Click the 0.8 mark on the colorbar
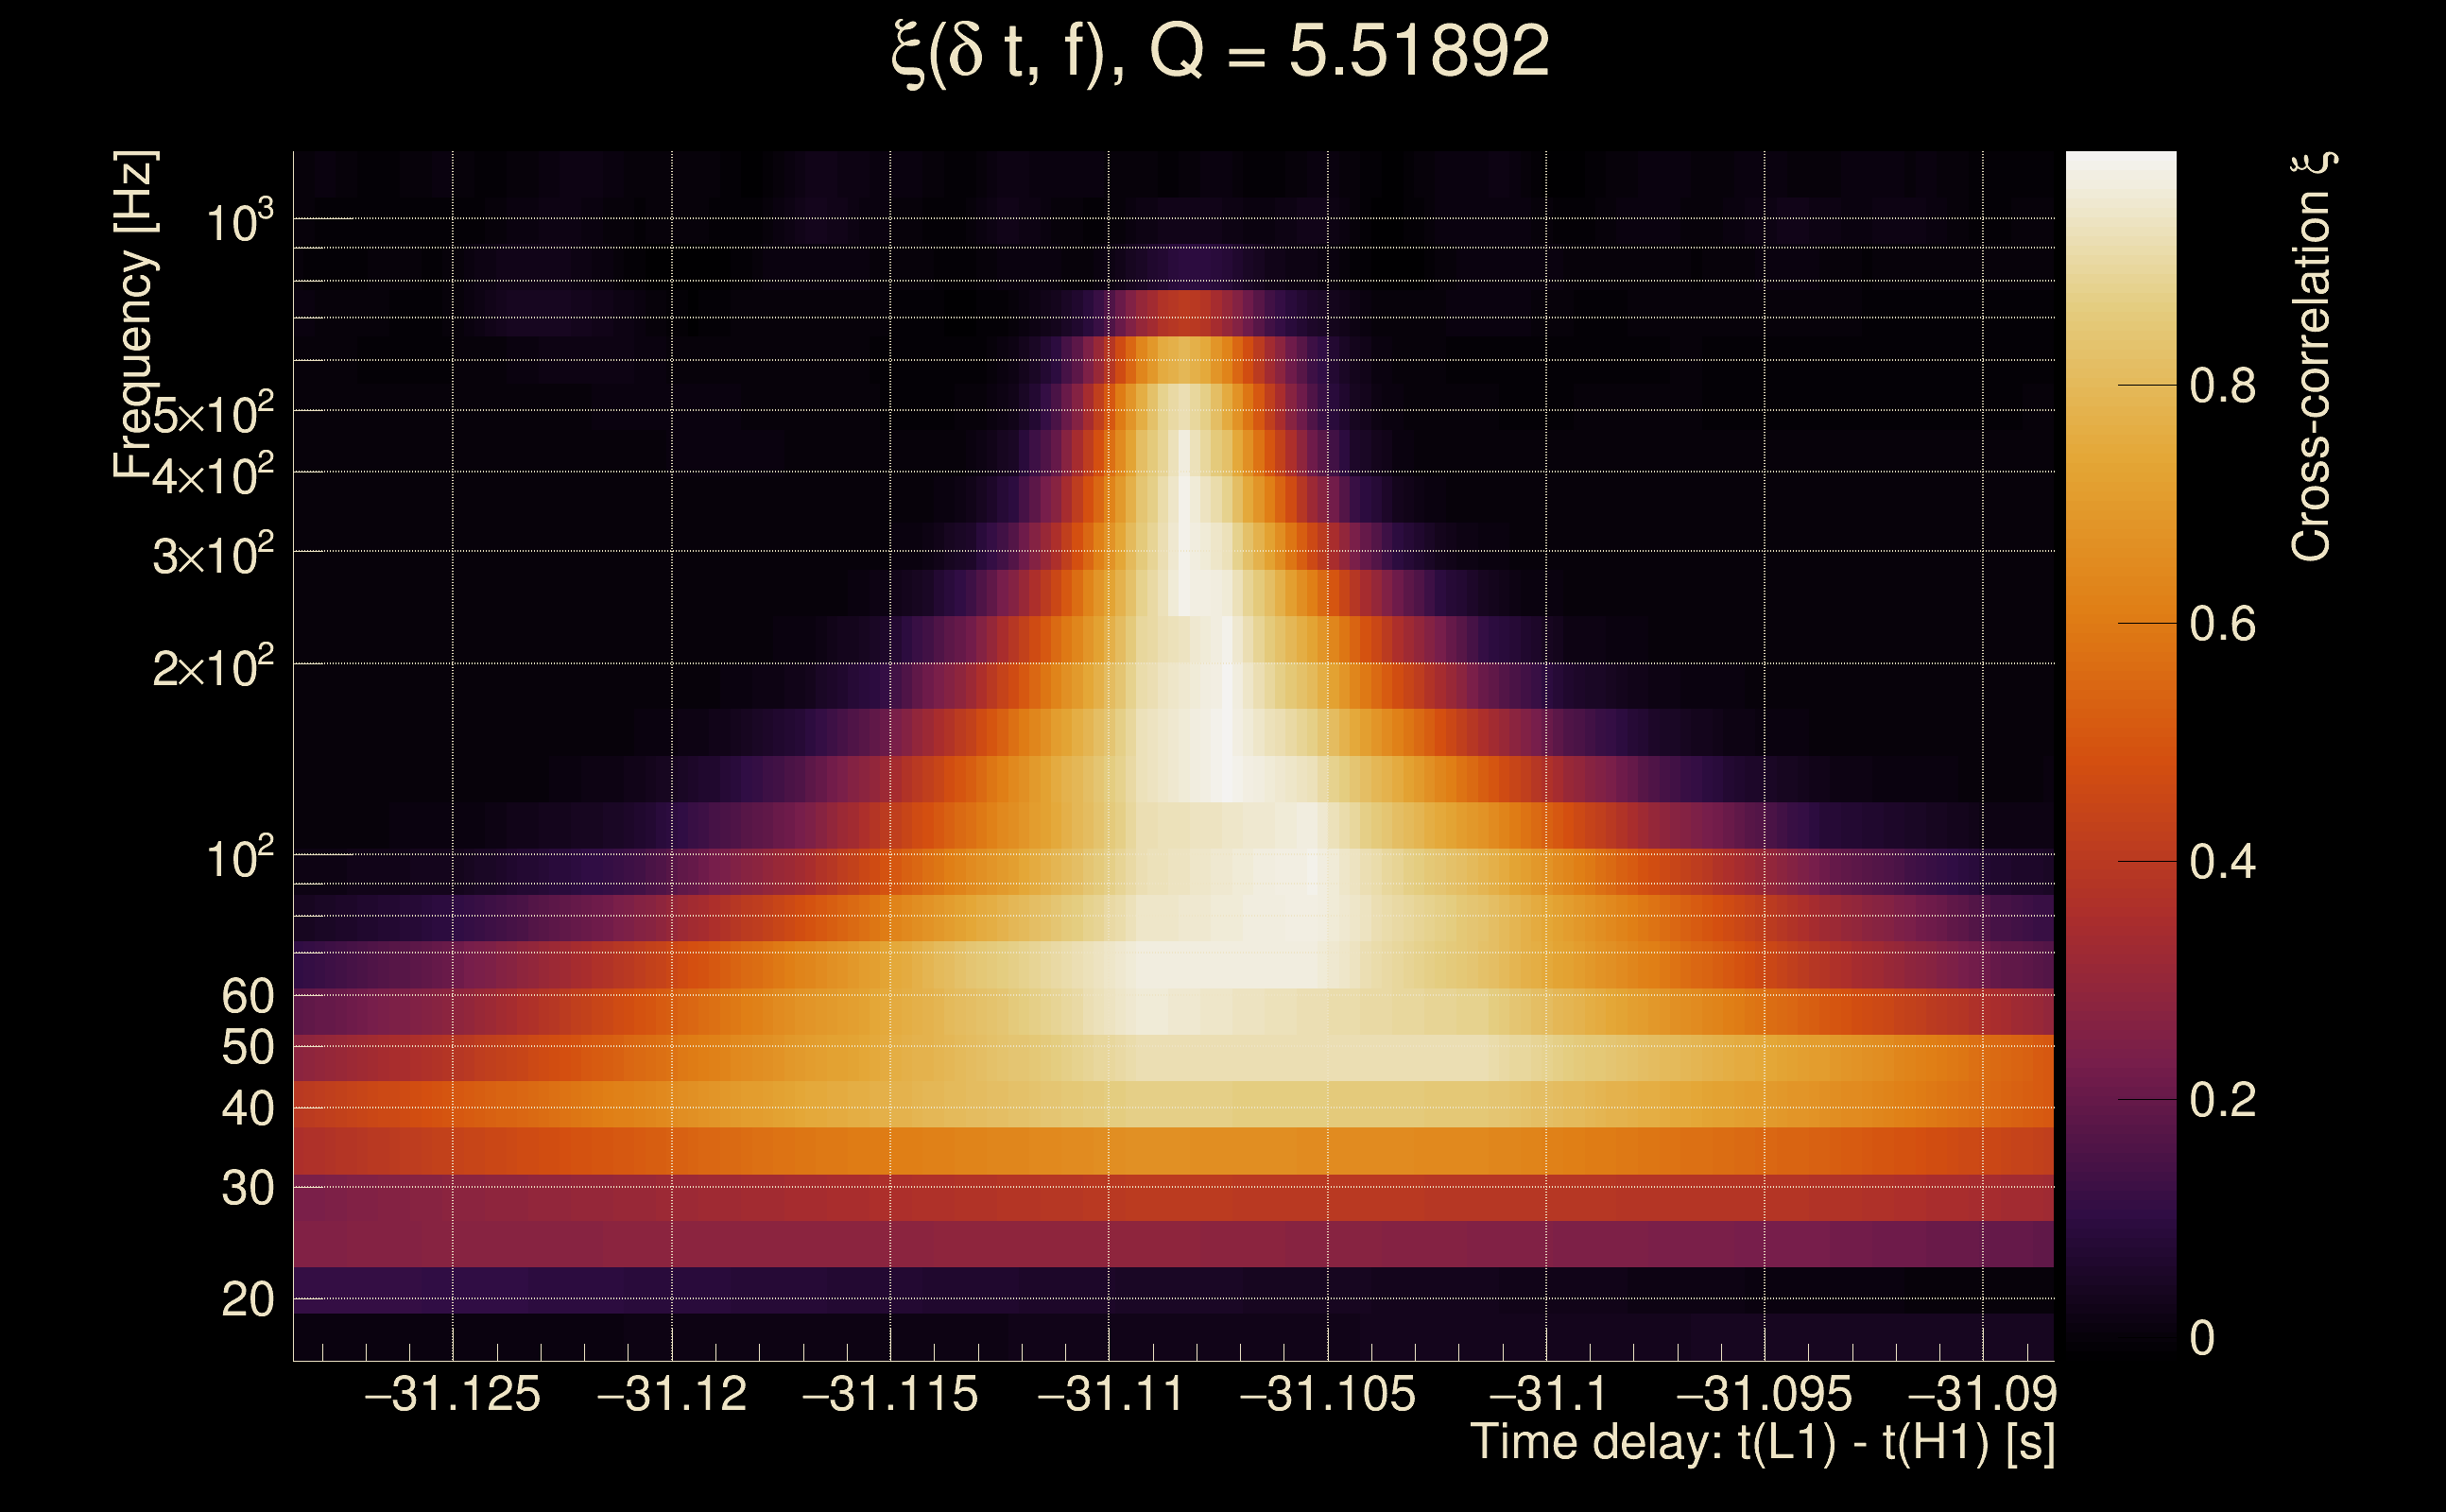The height and width of the screenshot is (1512, 2446). click(x=2221, y=386)
